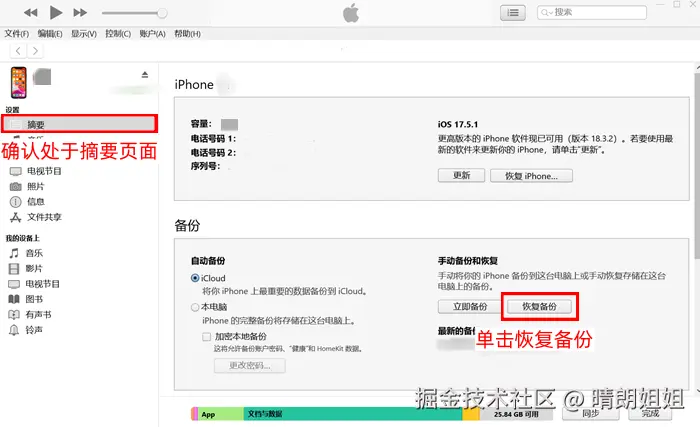
Task: Click the rewind previous track button
Action: pyautogui.click(x=30, y=13)
